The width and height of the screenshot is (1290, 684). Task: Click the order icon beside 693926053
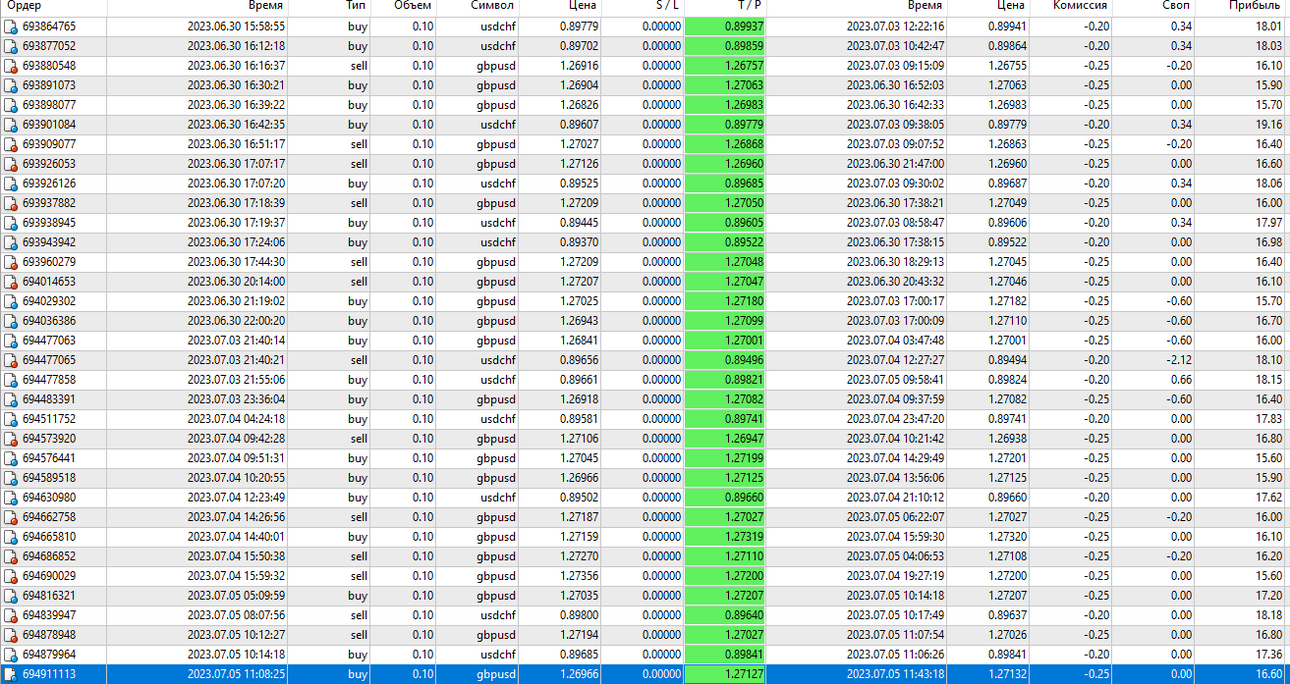click(11, 164)
